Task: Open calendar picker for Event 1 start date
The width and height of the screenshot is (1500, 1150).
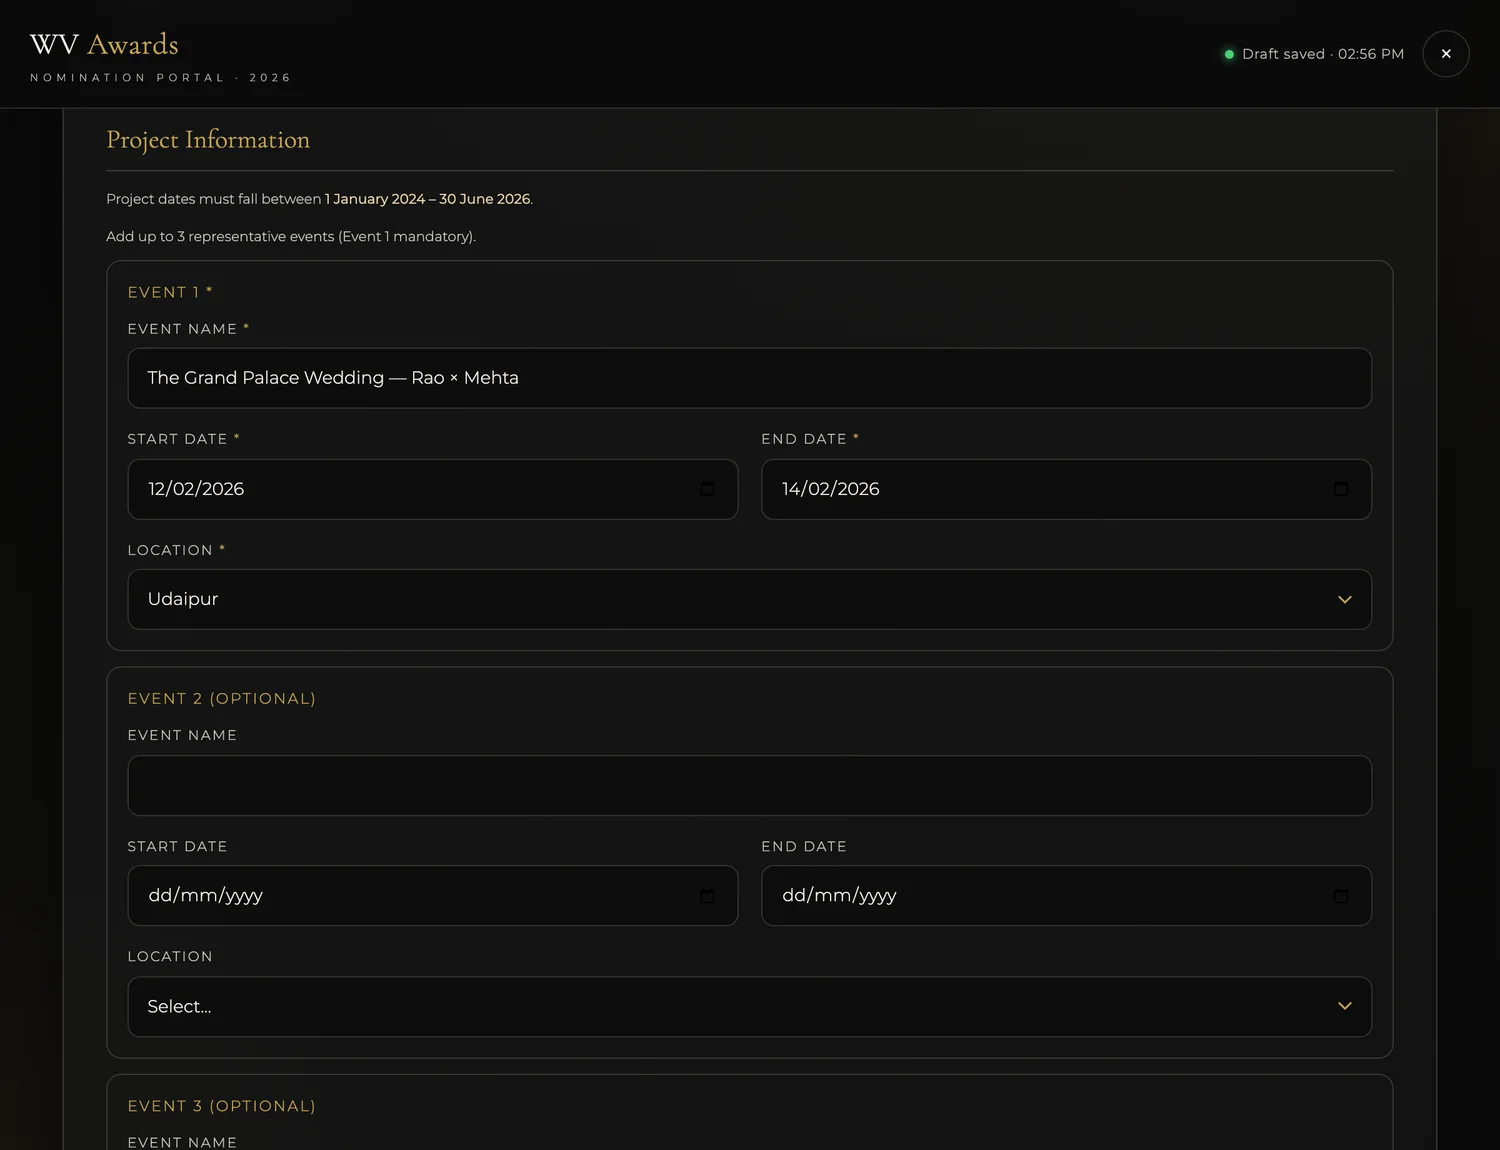Action: (x=707, y=489)
